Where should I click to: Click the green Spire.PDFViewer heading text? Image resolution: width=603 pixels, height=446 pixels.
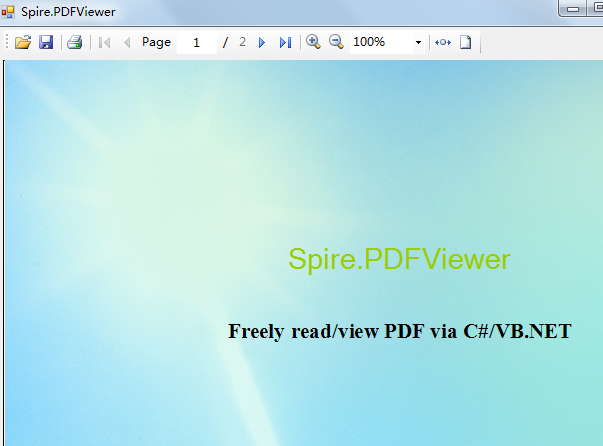399,260
